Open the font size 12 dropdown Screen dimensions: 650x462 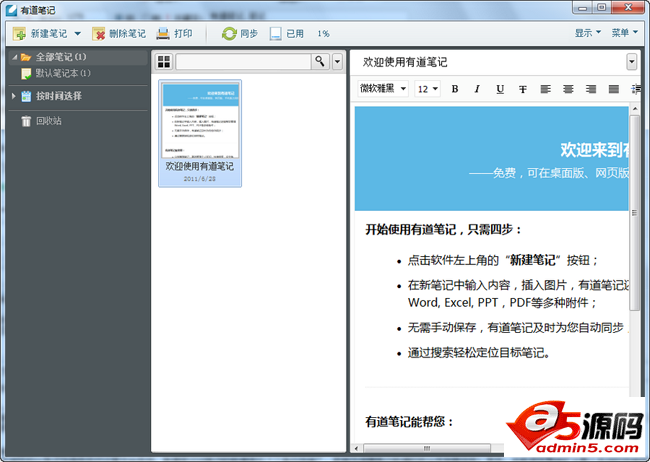point(428,89)
